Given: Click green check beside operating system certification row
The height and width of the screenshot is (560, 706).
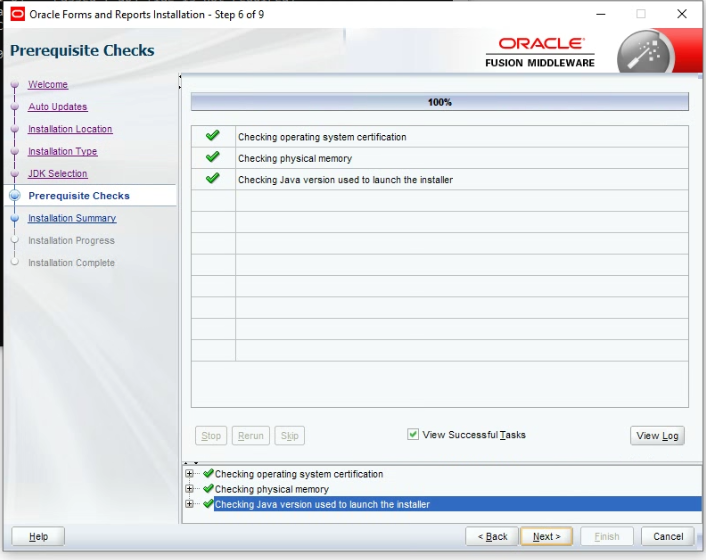Looking at the screenshot, I should pos(213,135).
